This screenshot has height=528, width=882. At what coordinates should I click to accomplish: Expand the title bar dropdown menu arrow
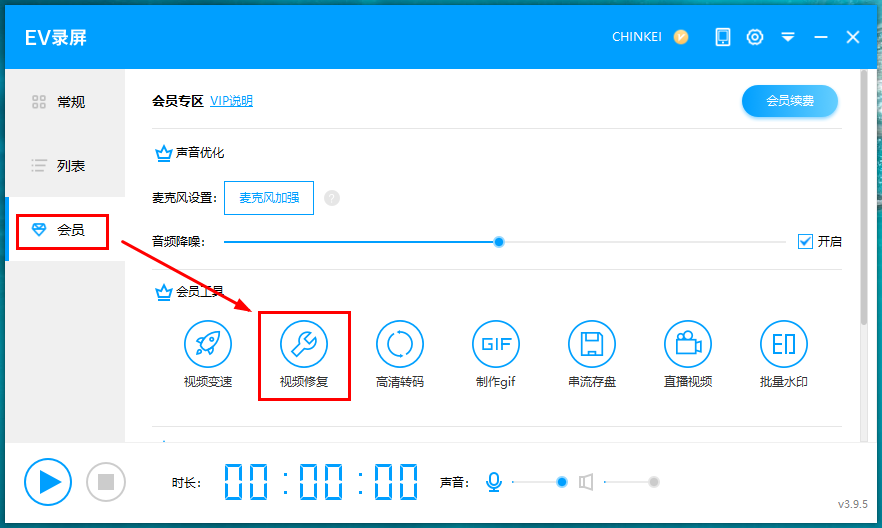coord(788,37)
